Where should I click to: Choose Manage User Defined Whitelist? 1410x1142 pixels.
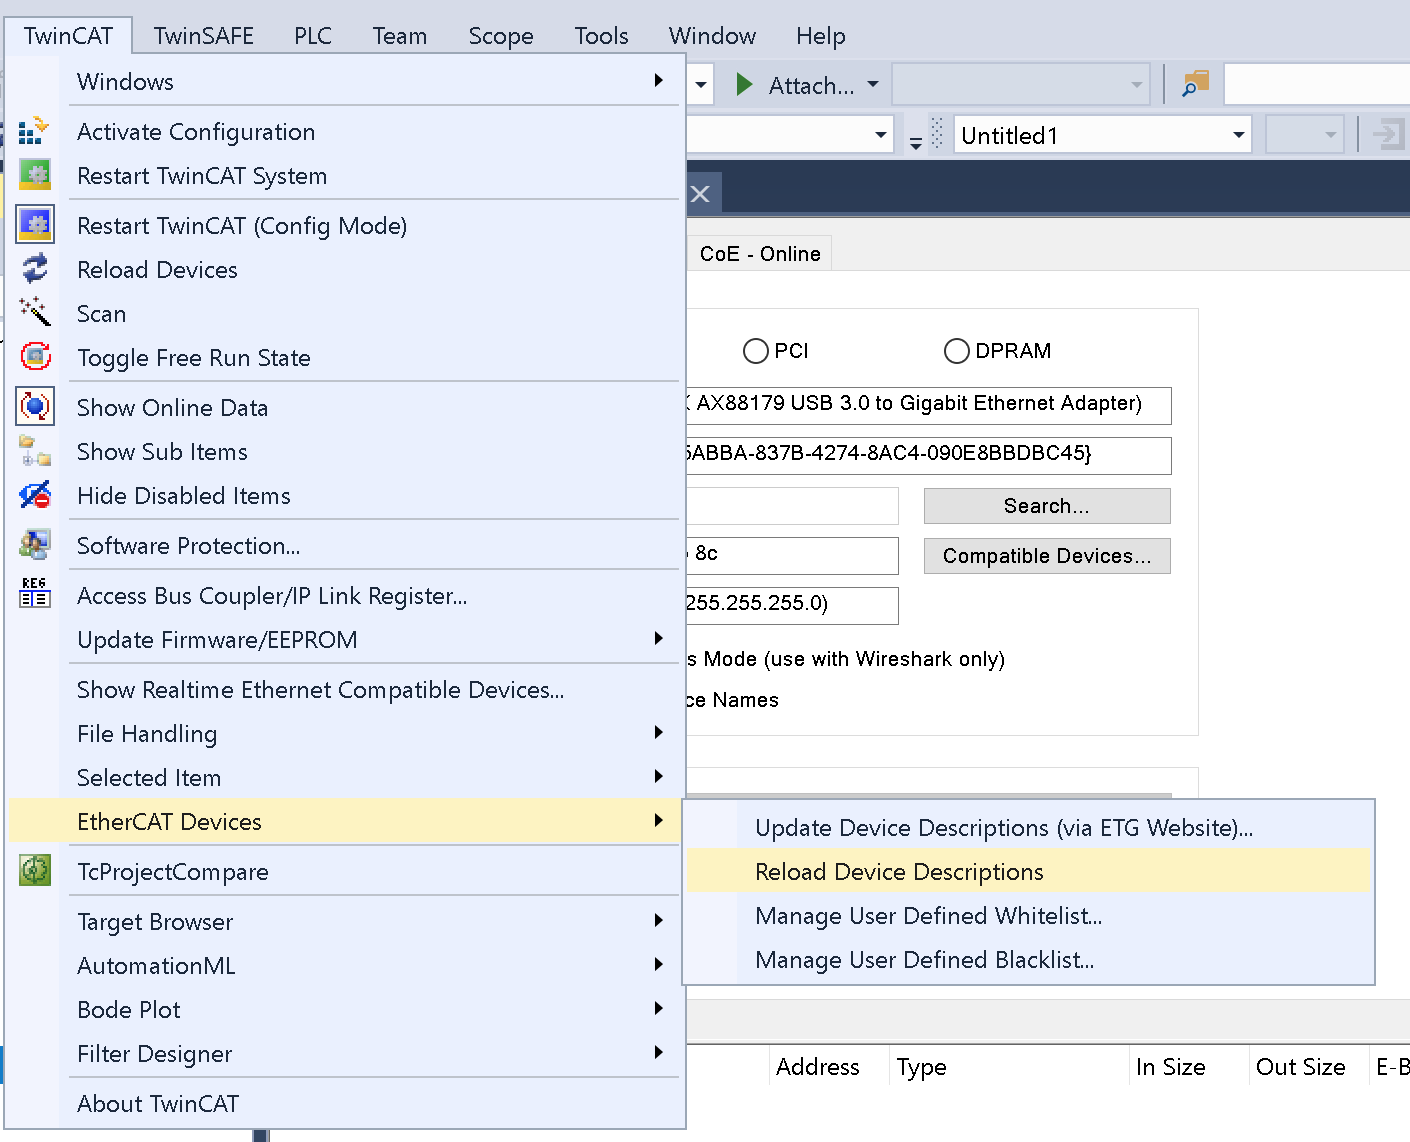[1028, 915]
